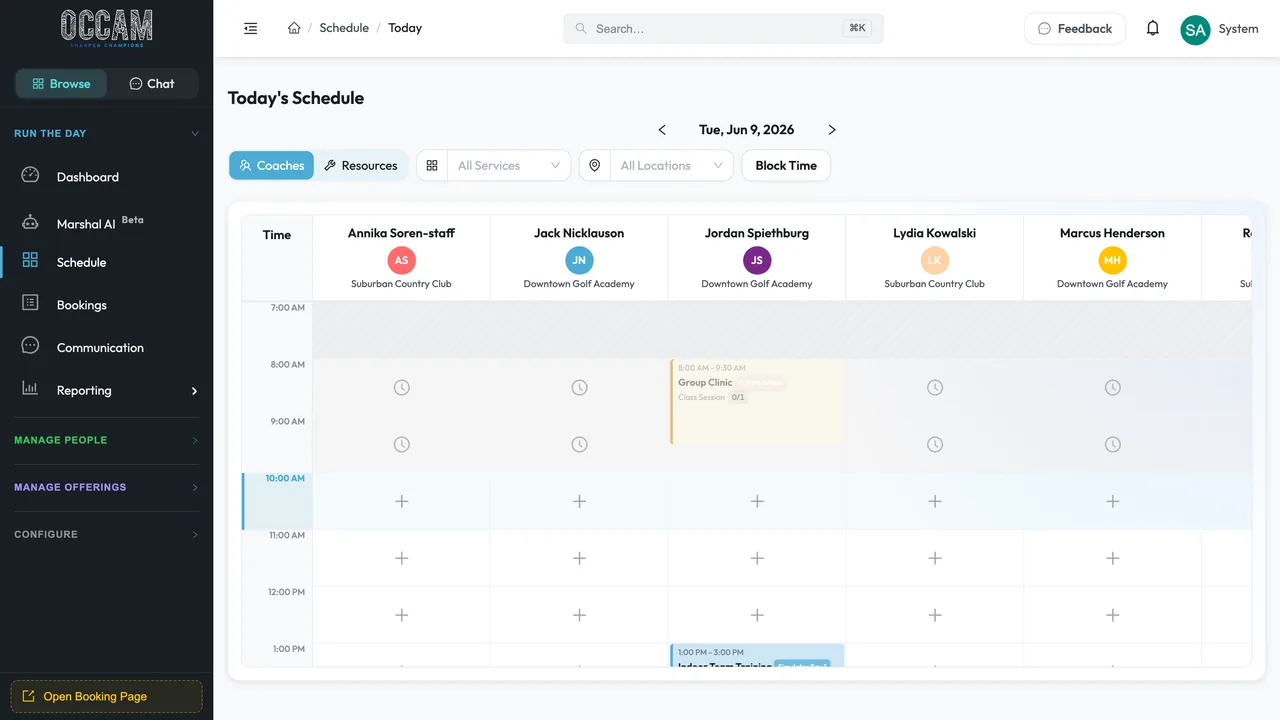
Task: Click Lydia Kowalski LK avatar
Action: pos(935,260)
